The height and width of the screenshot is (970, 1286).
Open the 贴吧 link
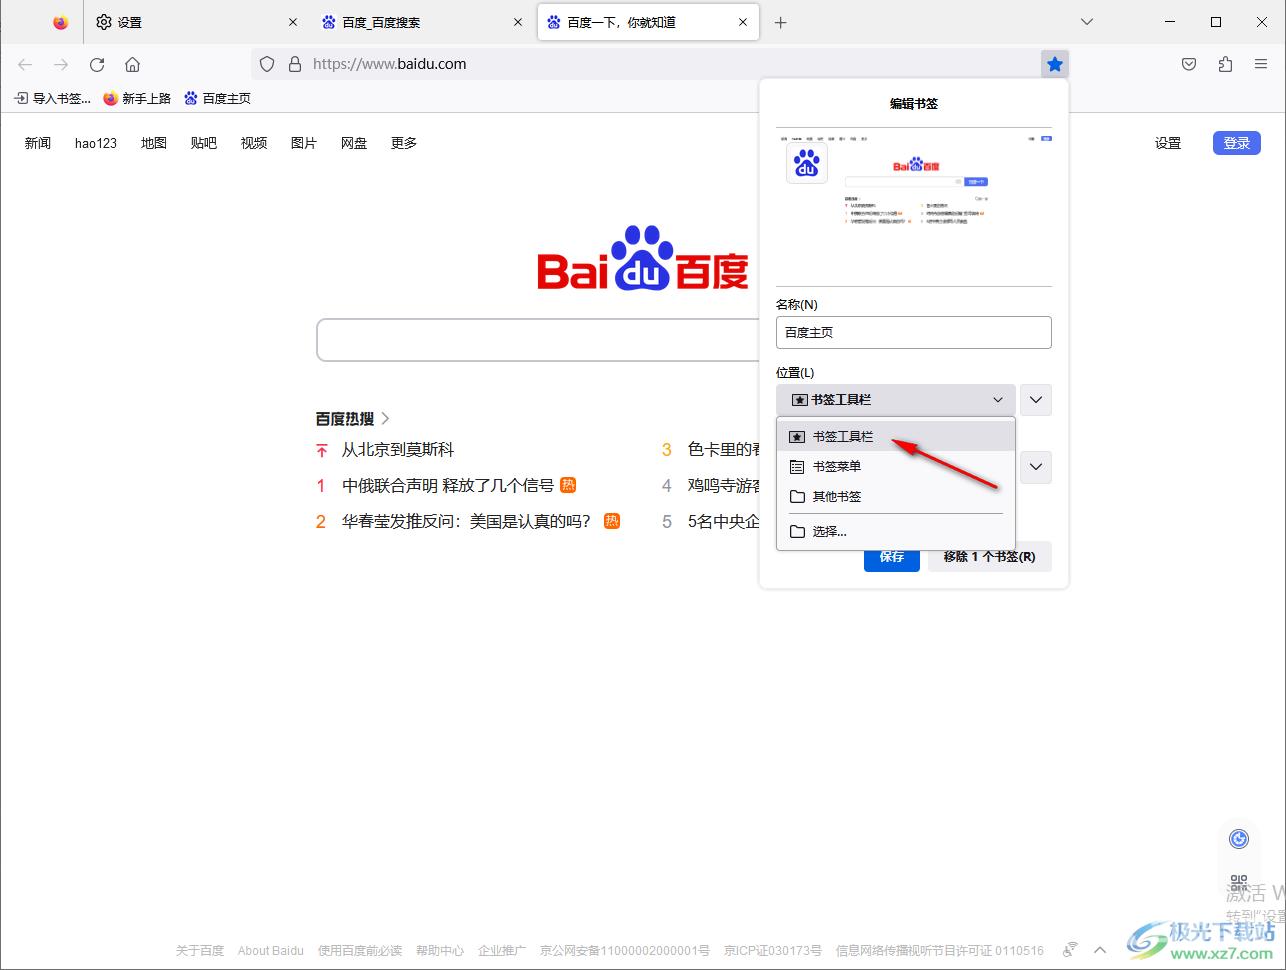pos(204,143)
